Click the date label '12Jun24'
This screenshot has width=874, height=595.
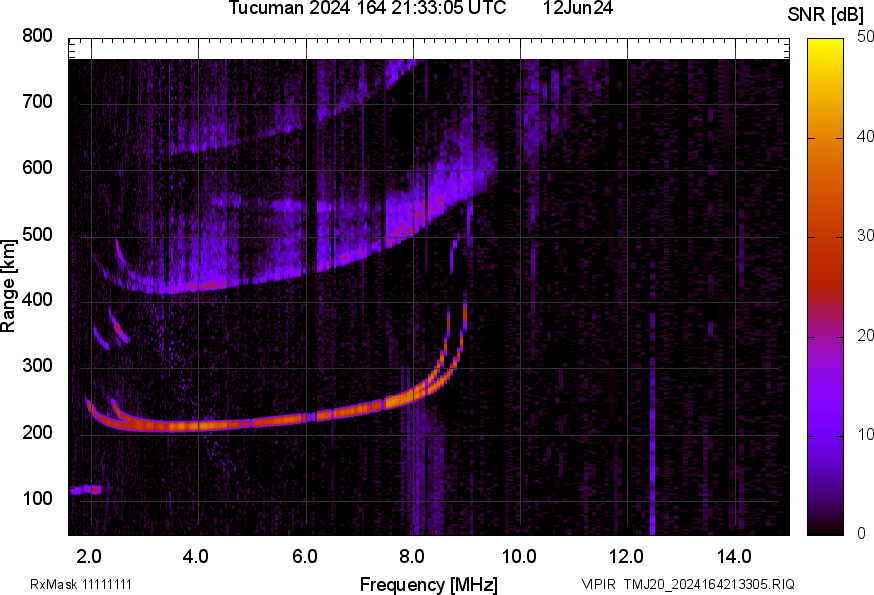click(x=578, y=8)
